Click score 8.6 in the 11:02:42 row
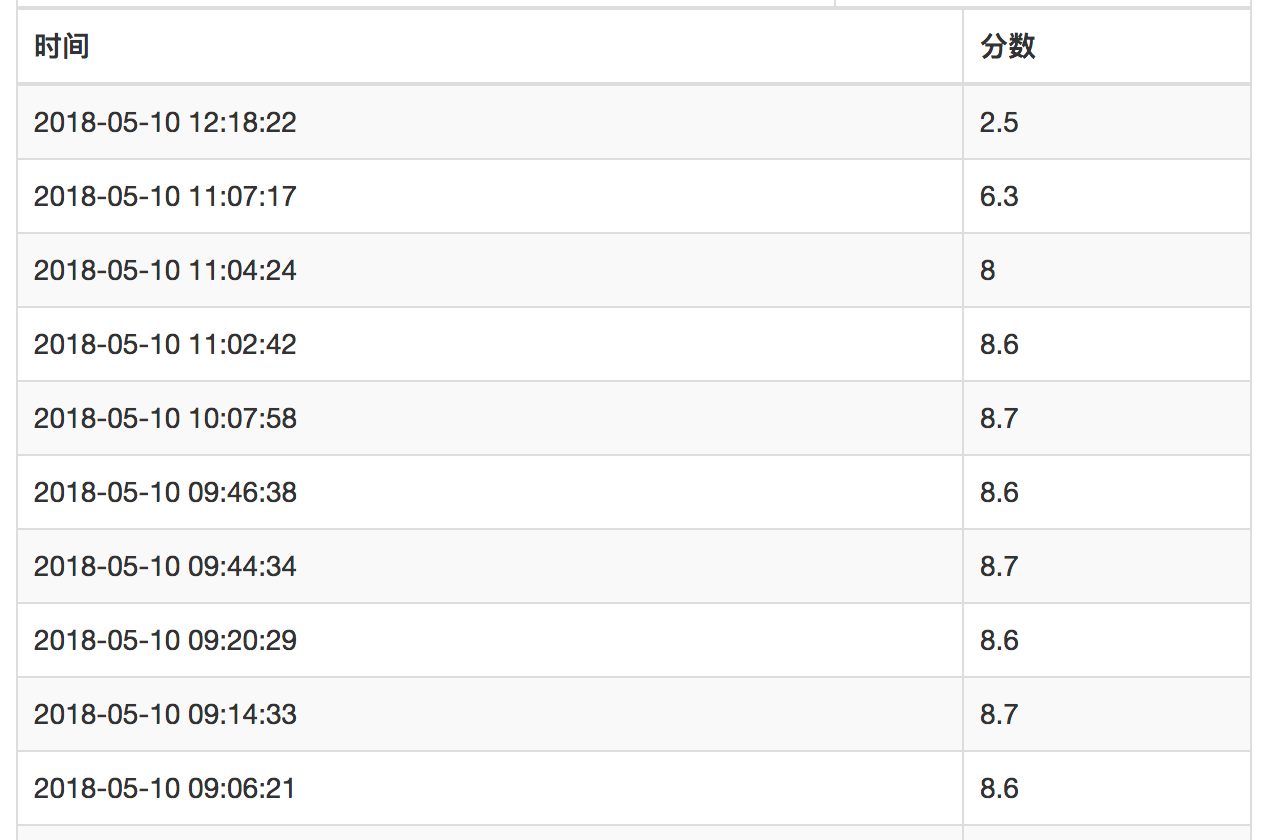Viewport: 1268px width, 840px height. [x=1106, y=344]
